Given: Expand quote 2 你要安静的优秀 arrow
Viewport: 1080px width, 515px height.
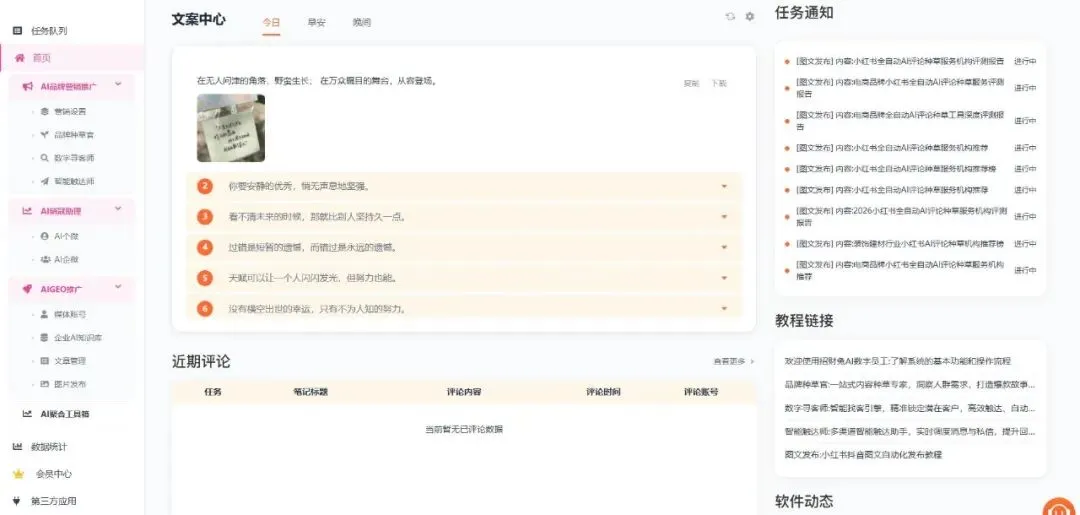Looking at the screenshot, I should pos(724,187).
